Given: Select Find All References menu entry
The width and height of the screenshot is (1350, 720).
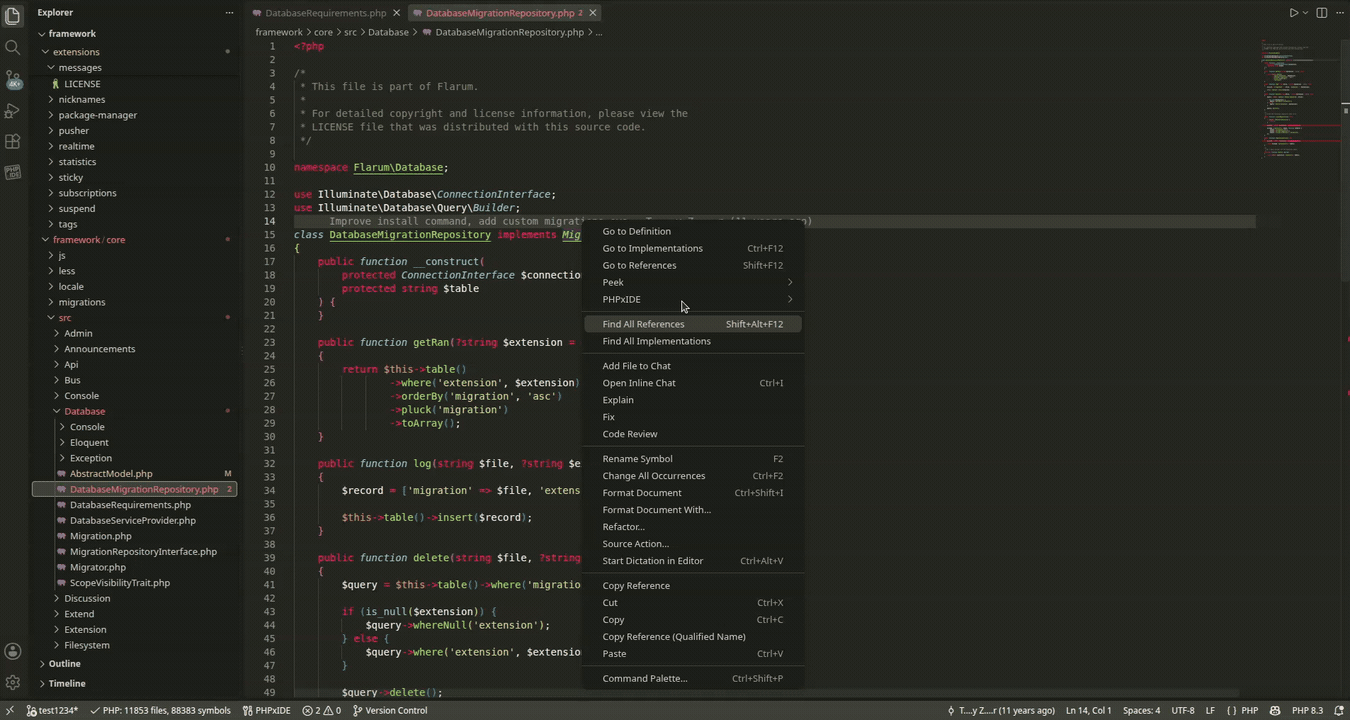Looking at the screenshot, I should point(692,324).
